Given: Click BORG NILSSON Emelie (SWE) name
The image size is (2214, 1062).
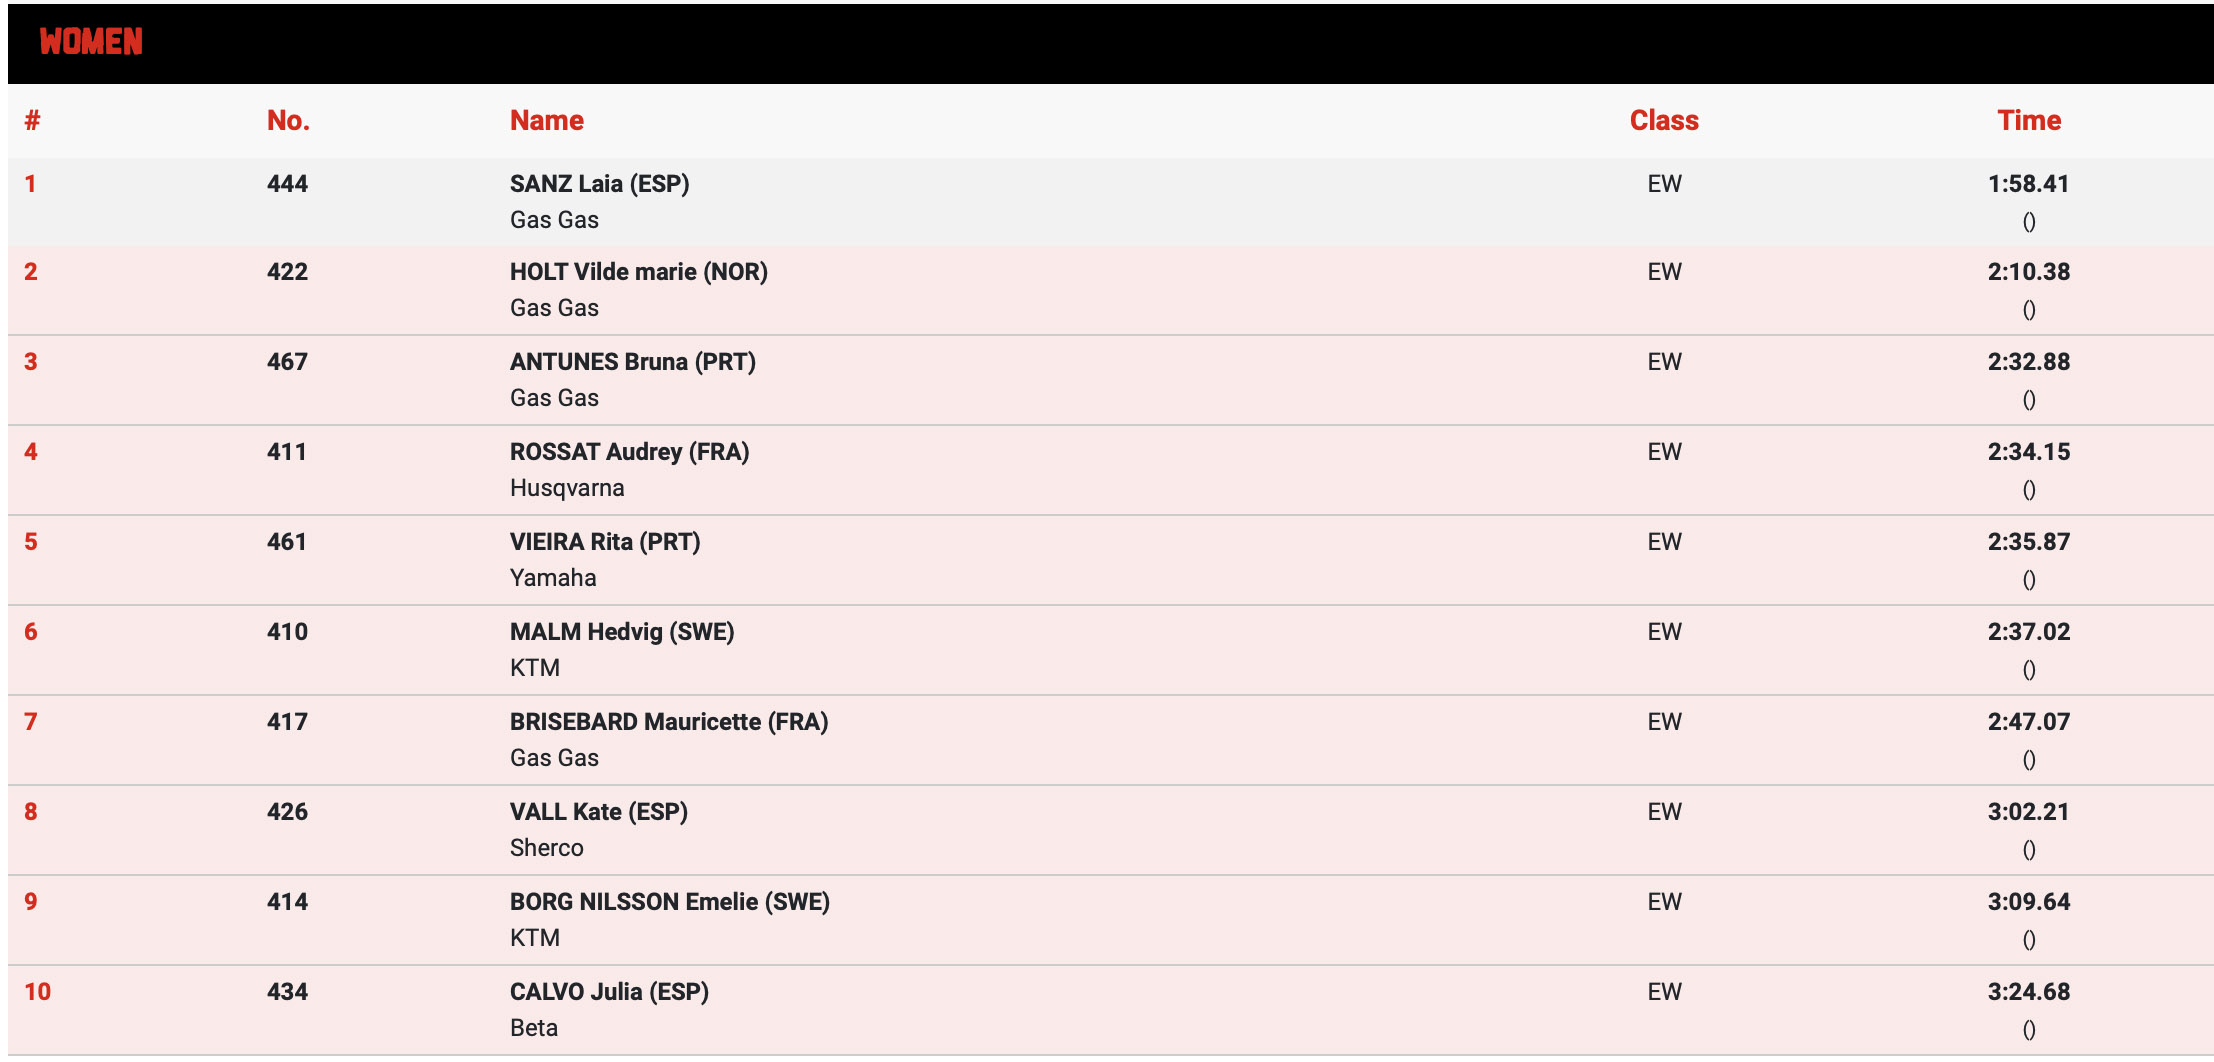Looking at the screenshot, I should [x=669, y=902].
